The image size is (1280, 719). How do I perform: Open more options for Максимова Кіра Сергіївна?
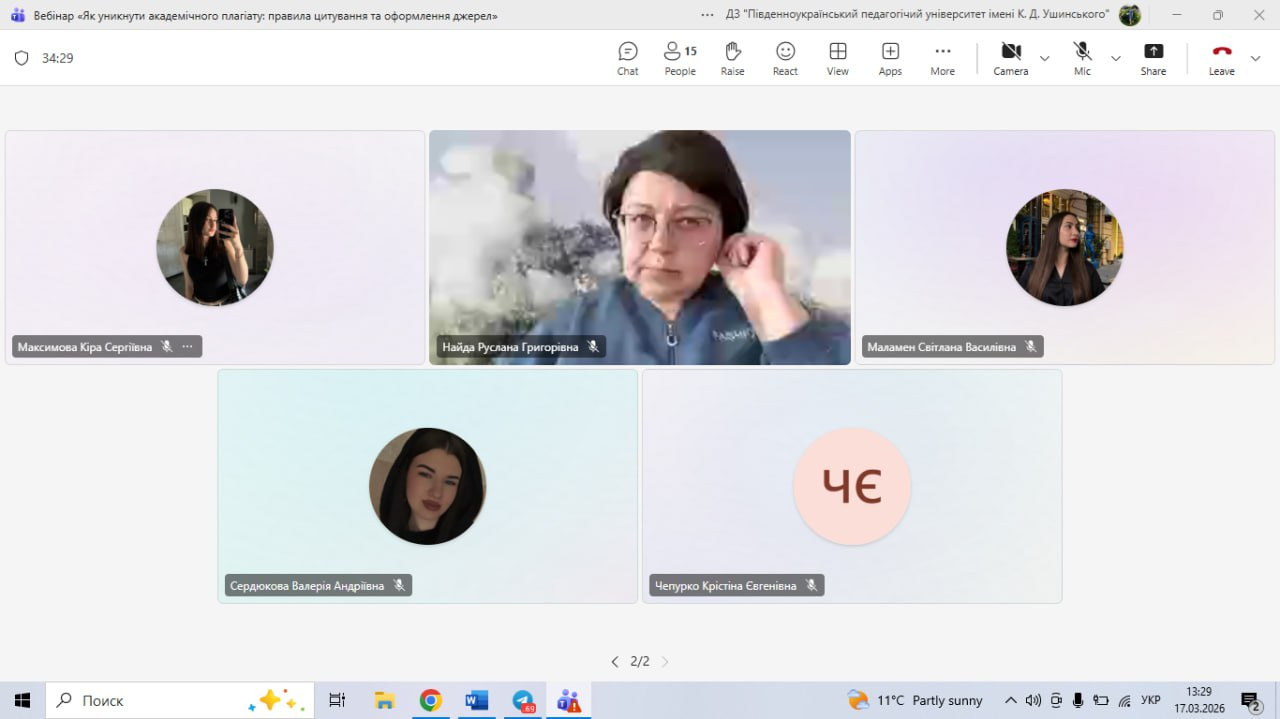pos(187,347)
